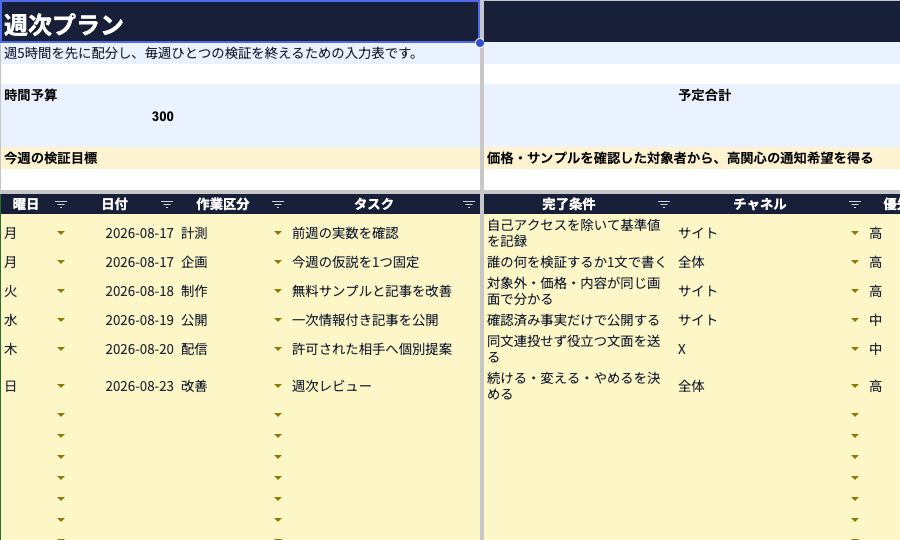This screenshot has width=900, height=540.
Task: Open チャネル dropdown on 確認済み事実だけで公開する row
Action: click(x=855, y=320)
